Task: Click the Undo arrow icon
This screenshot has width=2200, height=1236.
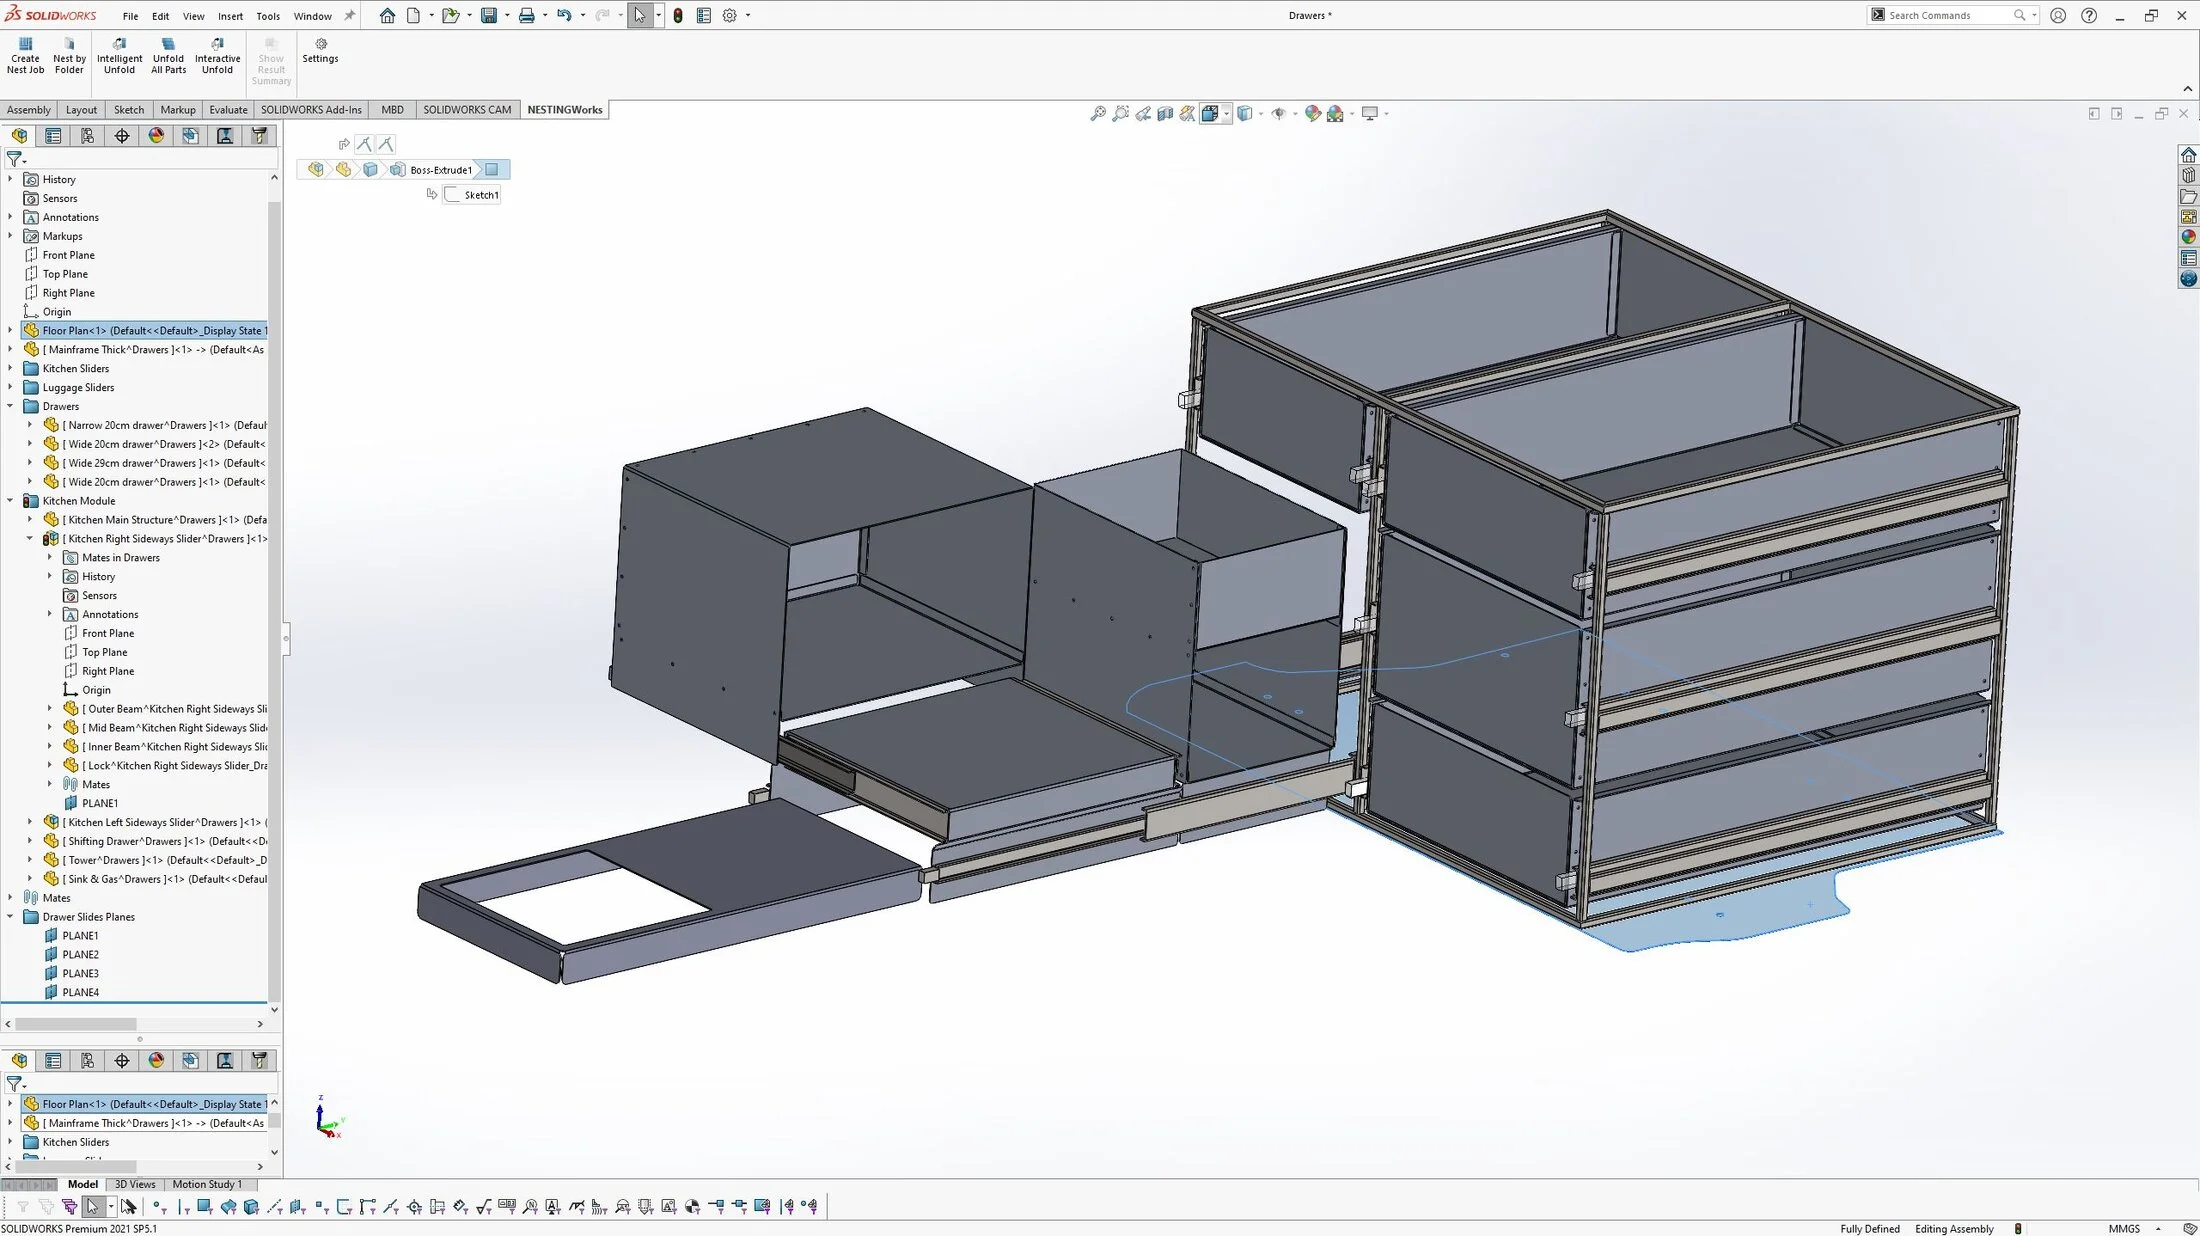Action: (x=564, y=15)
